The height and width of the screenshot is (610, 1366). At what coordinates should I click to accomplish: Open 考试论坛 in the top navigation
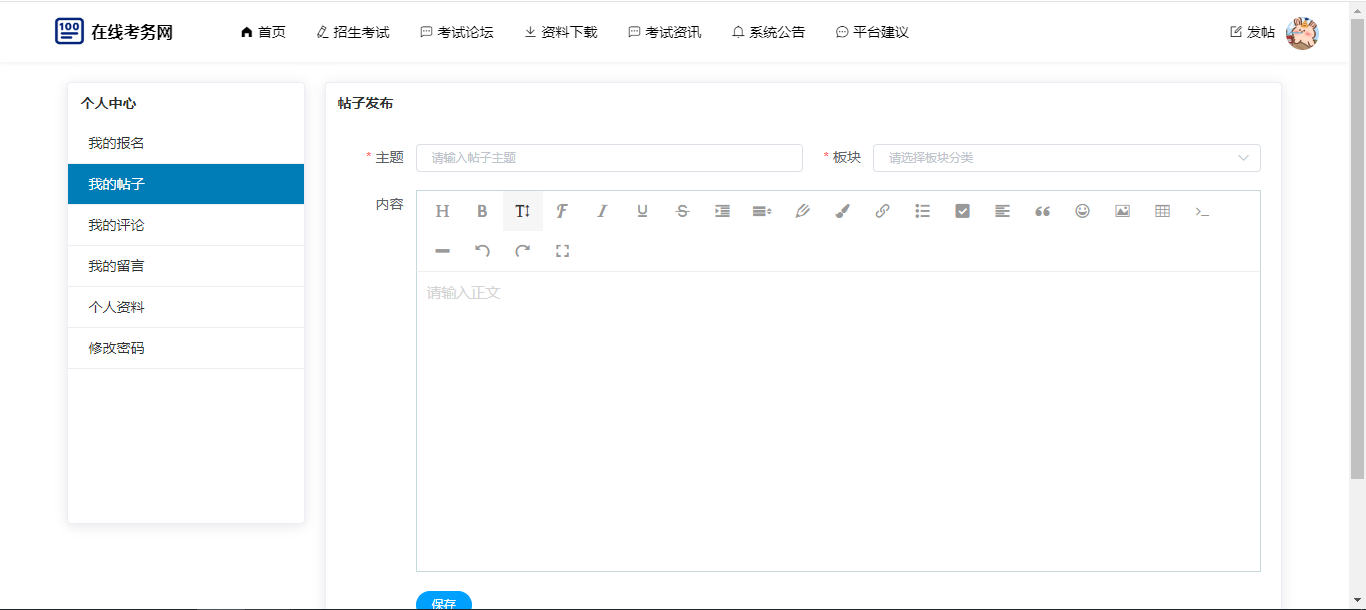457,32
